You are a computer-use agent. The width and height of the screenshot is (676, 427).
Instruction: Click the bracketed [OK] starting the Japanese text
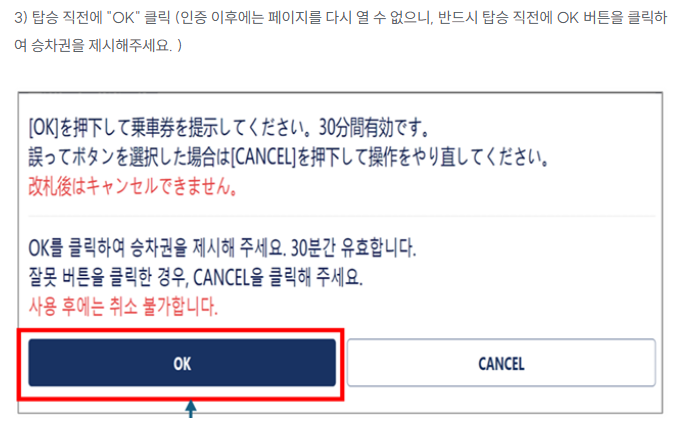[44, 127]
